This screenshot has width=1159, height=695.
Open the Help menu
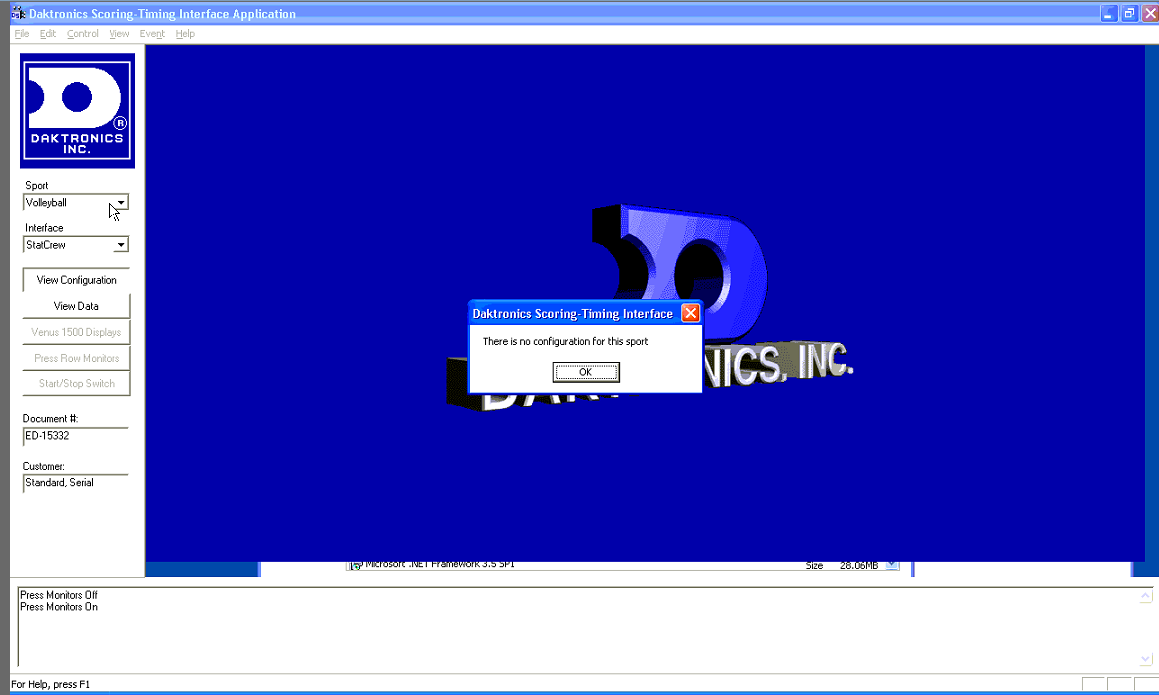pyautogui.click(x=185, y=34)
